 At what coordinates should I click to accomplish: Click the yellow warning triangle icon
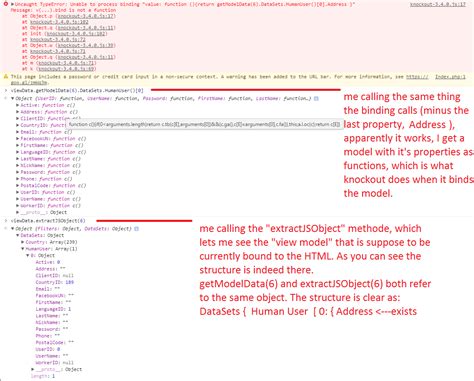(6, 77)
